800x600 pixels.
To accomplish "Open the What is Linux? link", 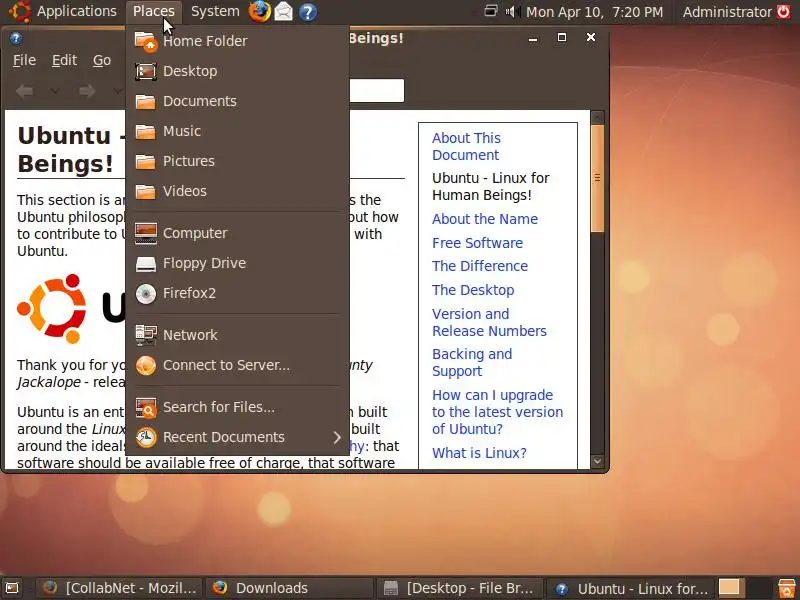I will [479, 453].
